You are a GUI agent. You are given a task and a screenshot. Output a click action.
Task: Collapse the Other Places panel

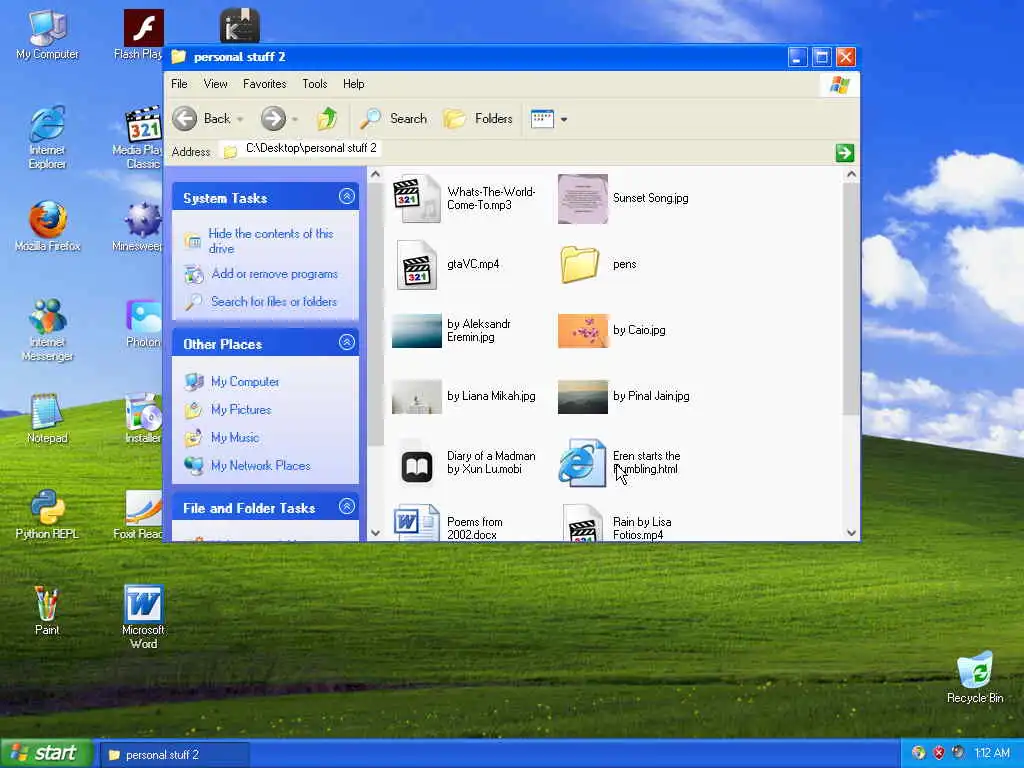347,342
